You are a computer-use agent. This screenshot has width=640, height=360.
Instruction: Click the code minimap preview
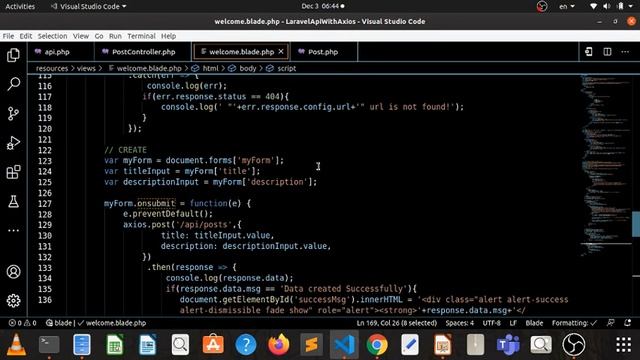pyautogui.click(x=605, y=165)
